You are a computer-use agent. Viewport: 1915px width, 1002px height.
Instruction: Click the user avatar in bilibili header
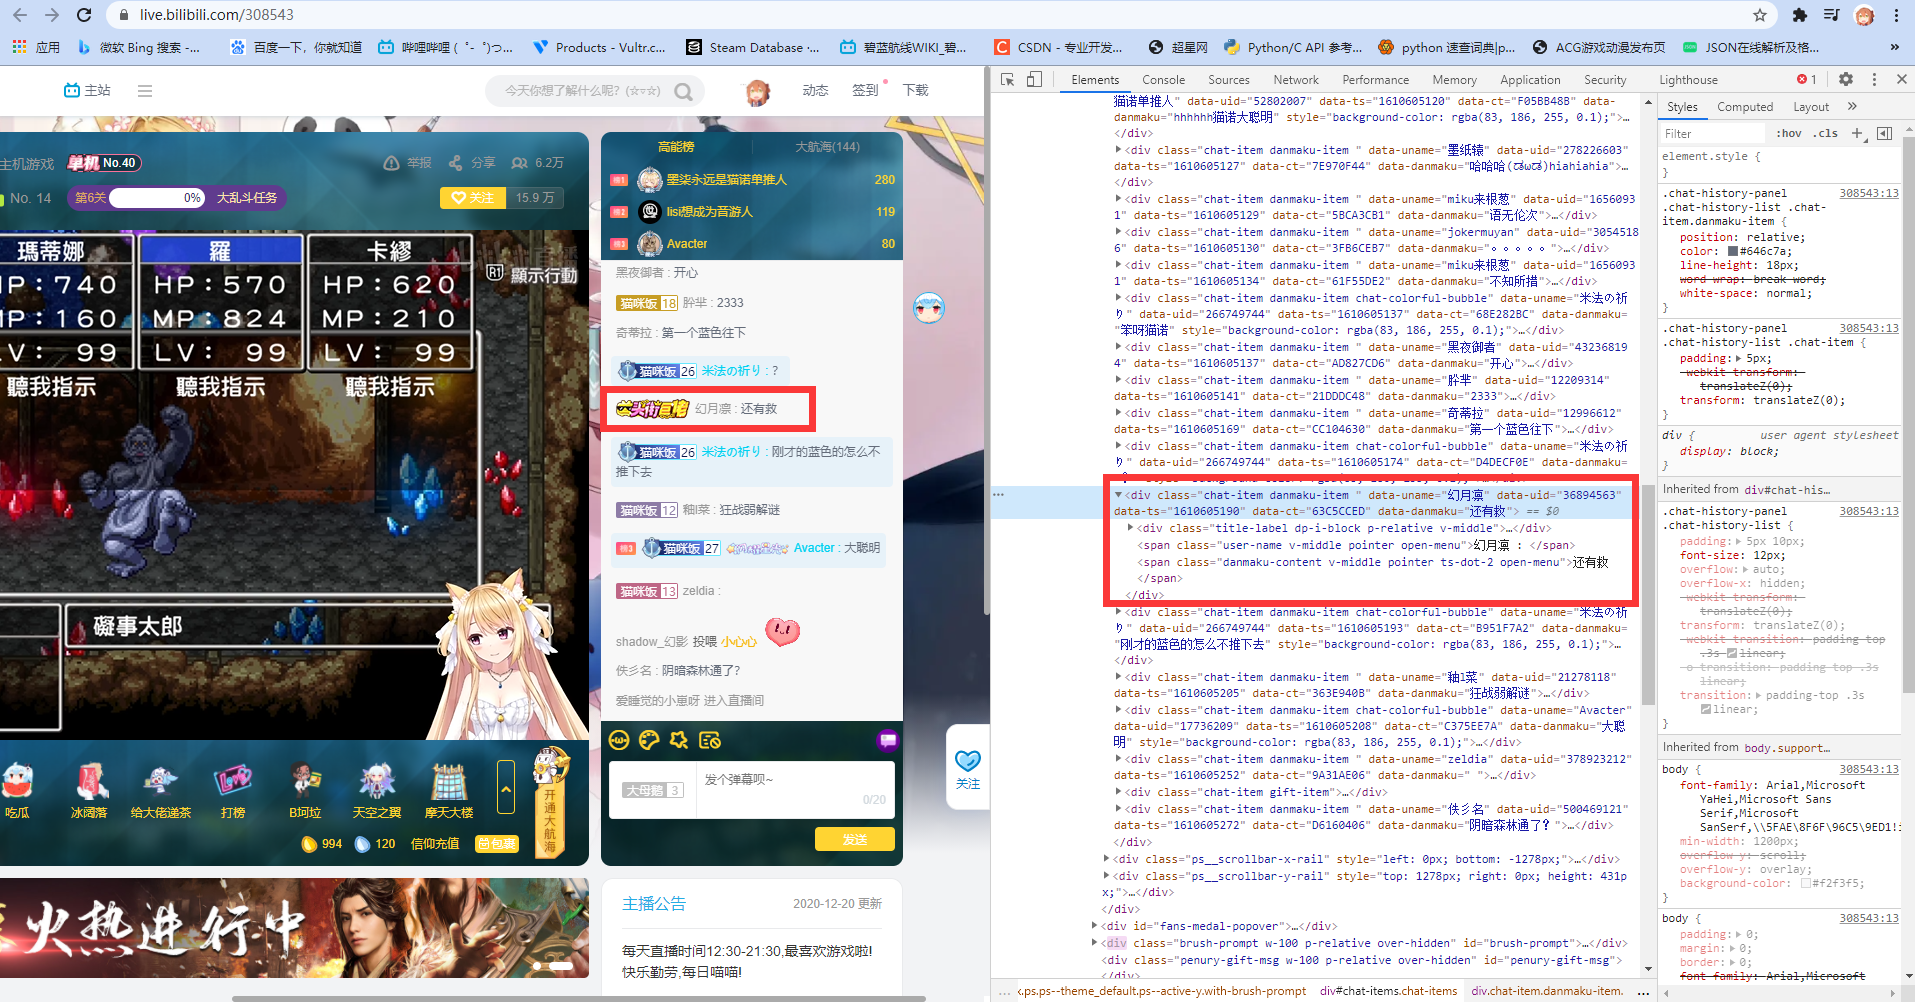(757, 91)
